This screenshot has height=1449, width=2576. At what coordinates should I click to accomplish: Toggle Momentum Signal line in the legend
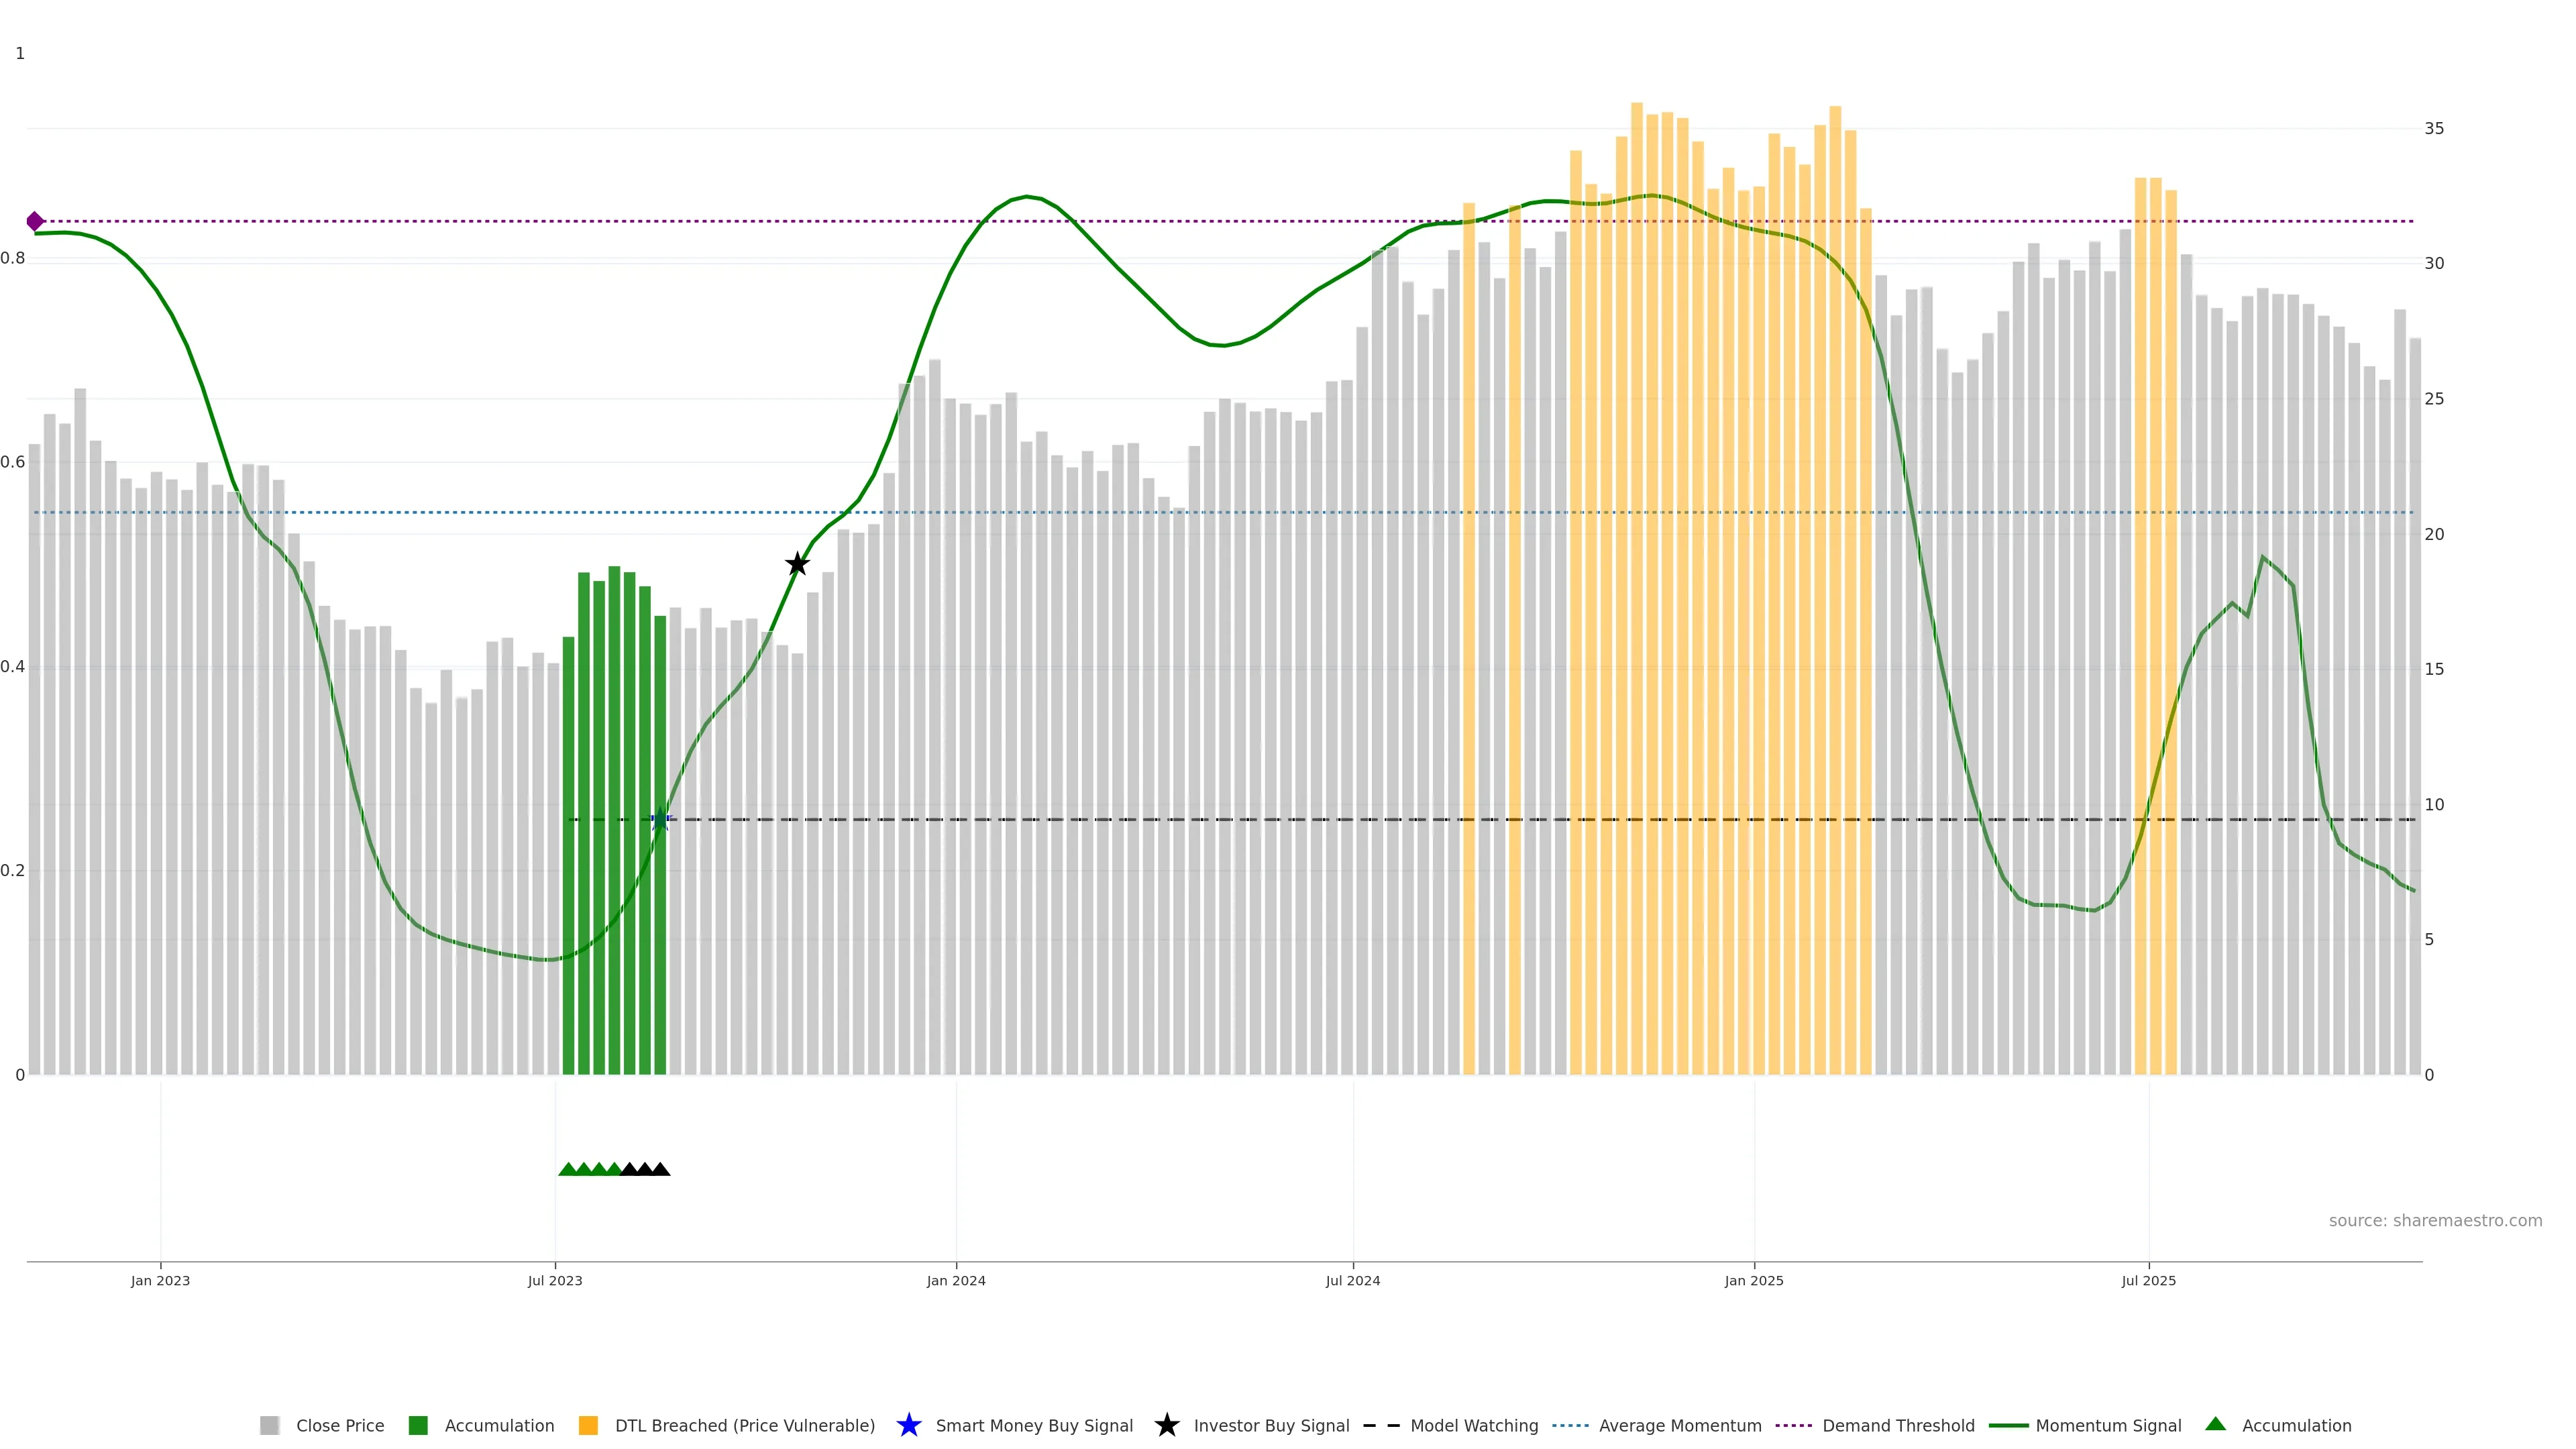click(x=2107, y=1426)
